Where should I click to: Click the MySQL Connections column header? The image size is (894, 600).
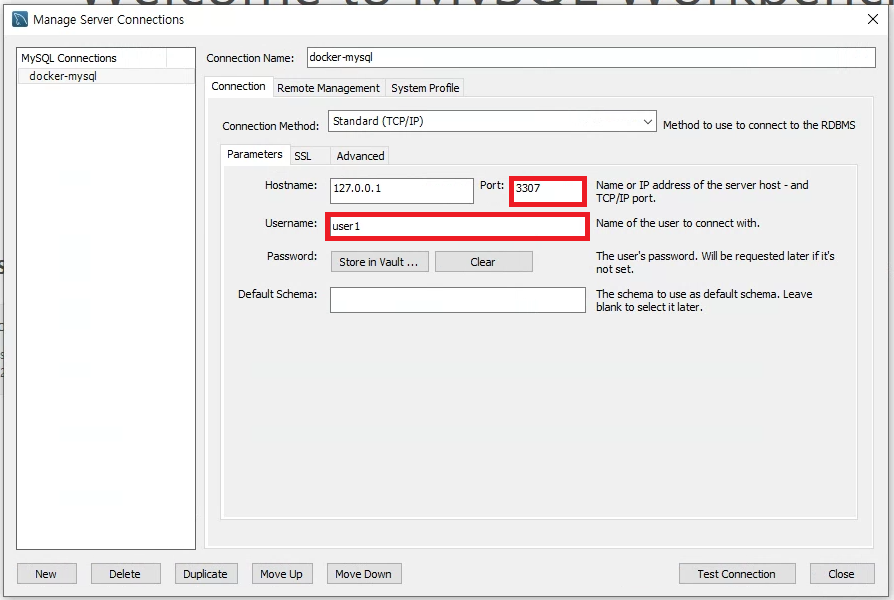point(92,58)
